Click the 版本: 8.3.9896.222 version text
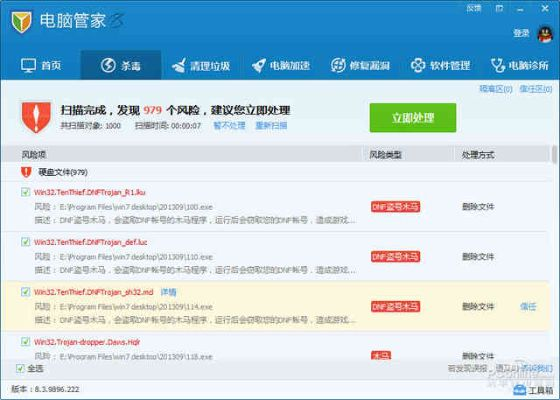This screenshot has height=400, width=560. [45, 389]
